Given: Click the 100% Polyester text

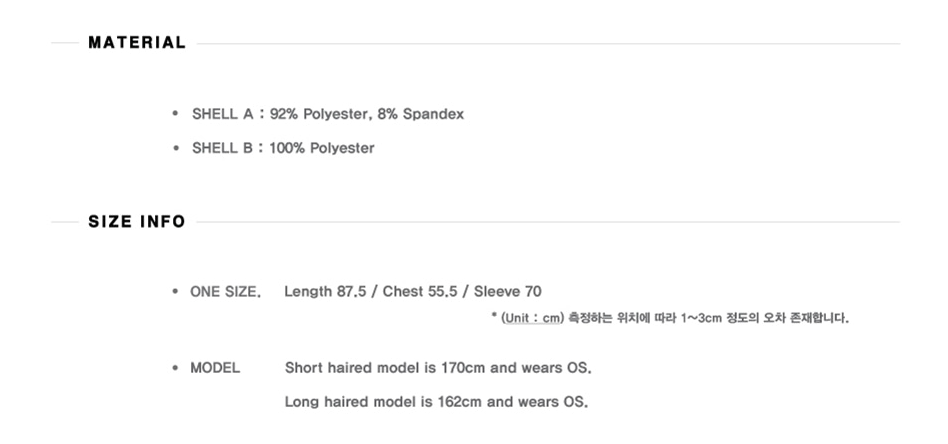Looking at the screenshot, I should click(322, 148).
